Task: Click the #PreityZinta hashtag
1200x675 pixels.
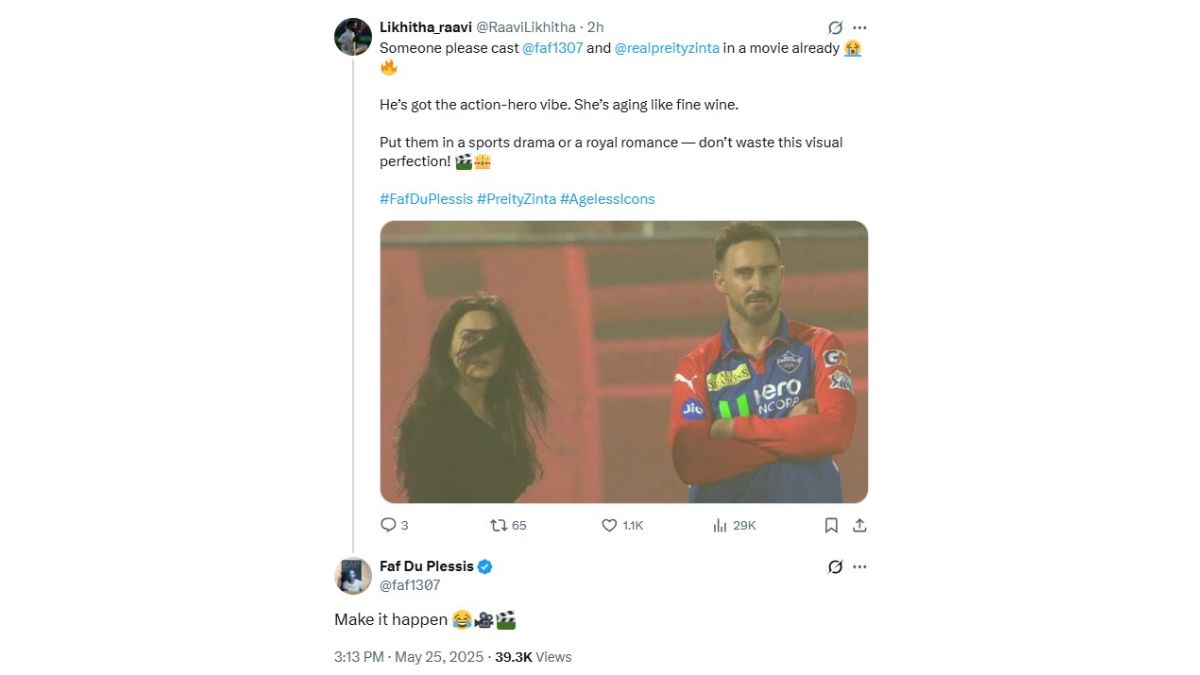Action: (x=516, y=199)
